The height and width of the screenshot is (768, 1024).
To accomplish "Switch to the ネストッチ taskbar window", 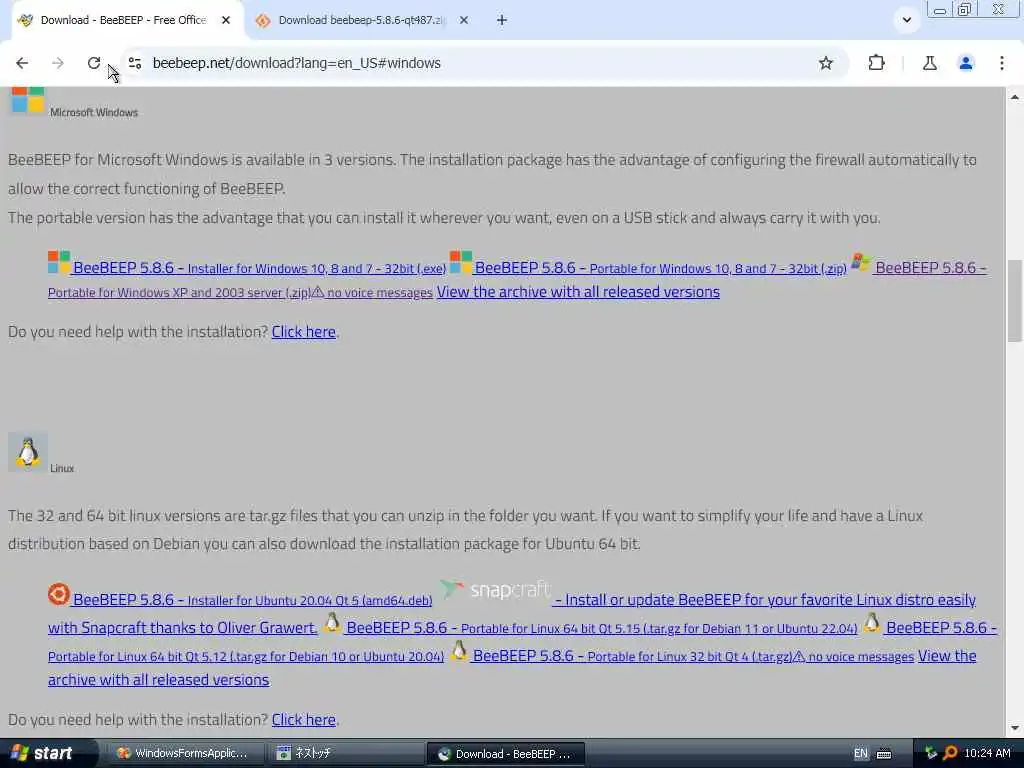I will (x=346, y=753).
